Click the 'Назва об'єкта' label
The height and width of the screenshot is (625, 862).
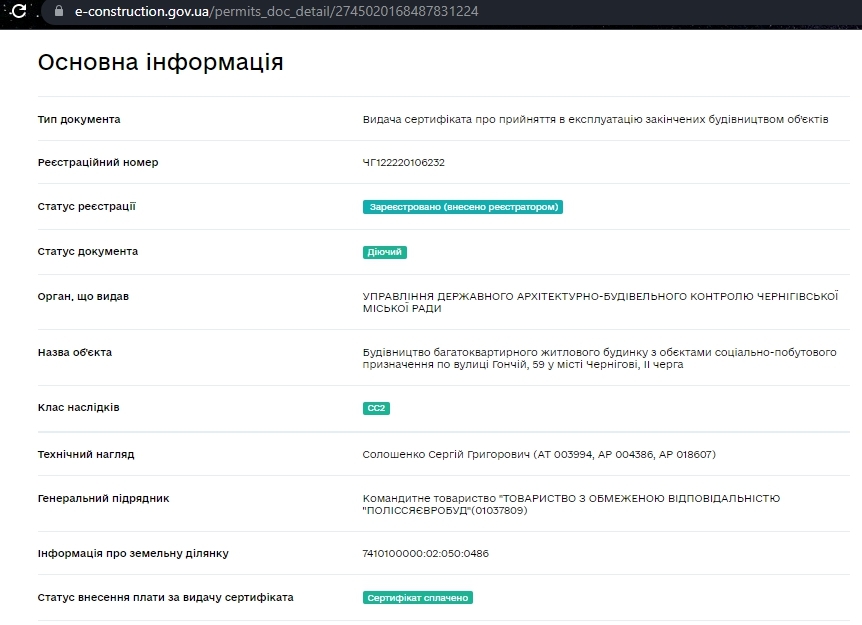point(75,352)
